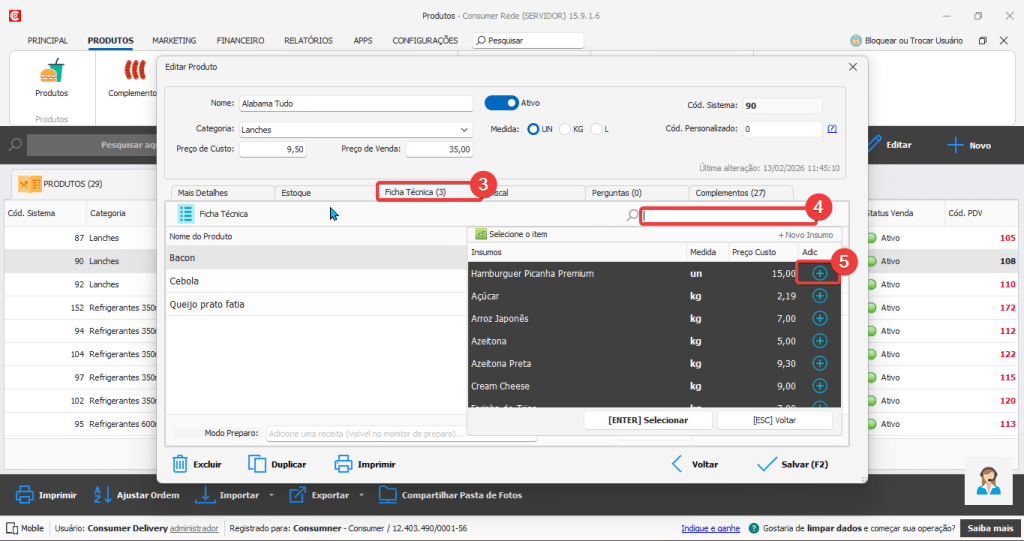Open the FINANCEIRO menu
Image resolution: width=1024 pixels, height=541 pixels.
240,41
